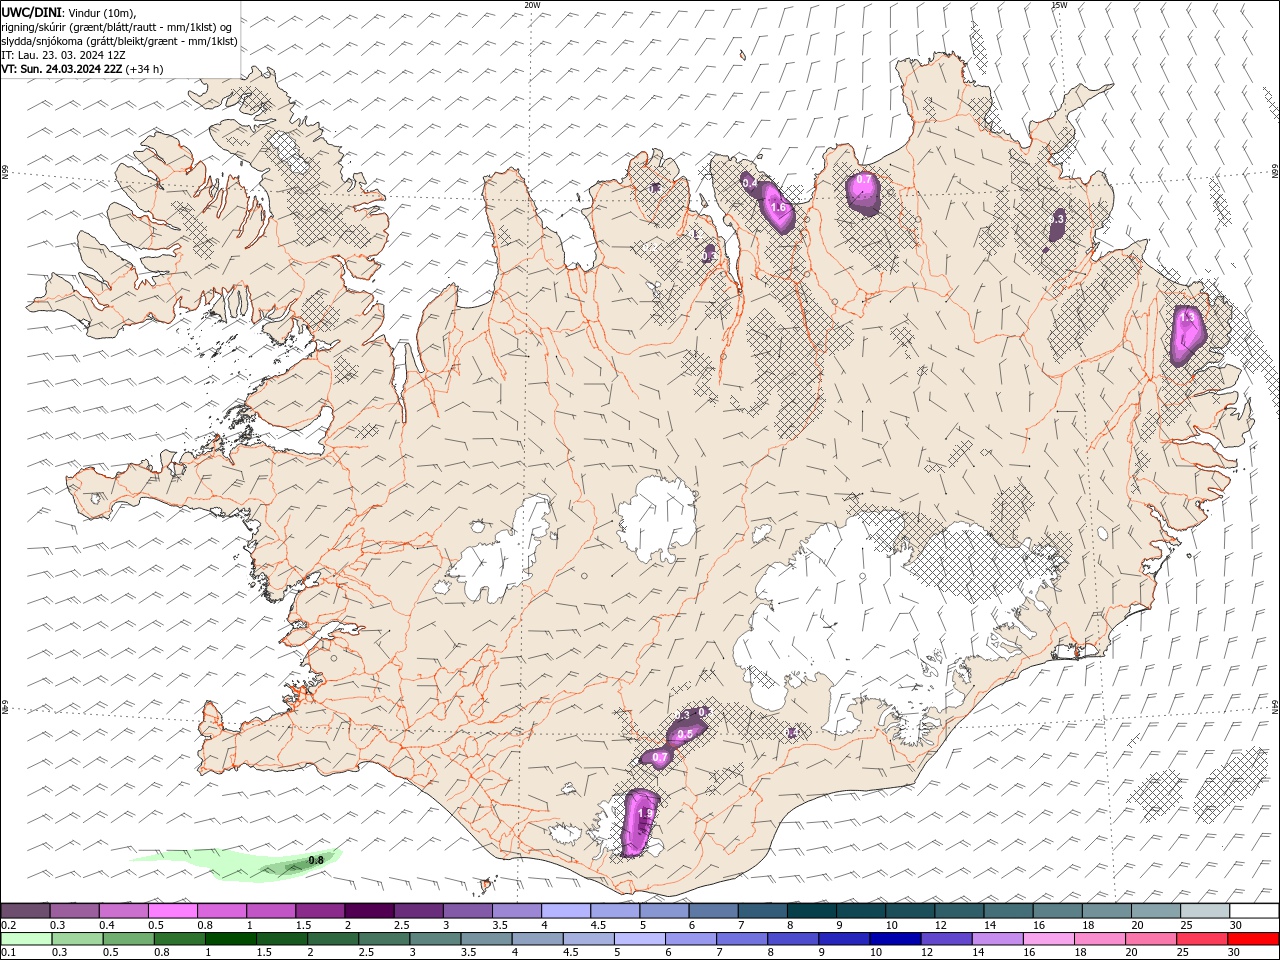This screenshot has width=1280, height=960.
Task: Select the 'rigning/skúrir' legend description line
Action: point(117,27)
